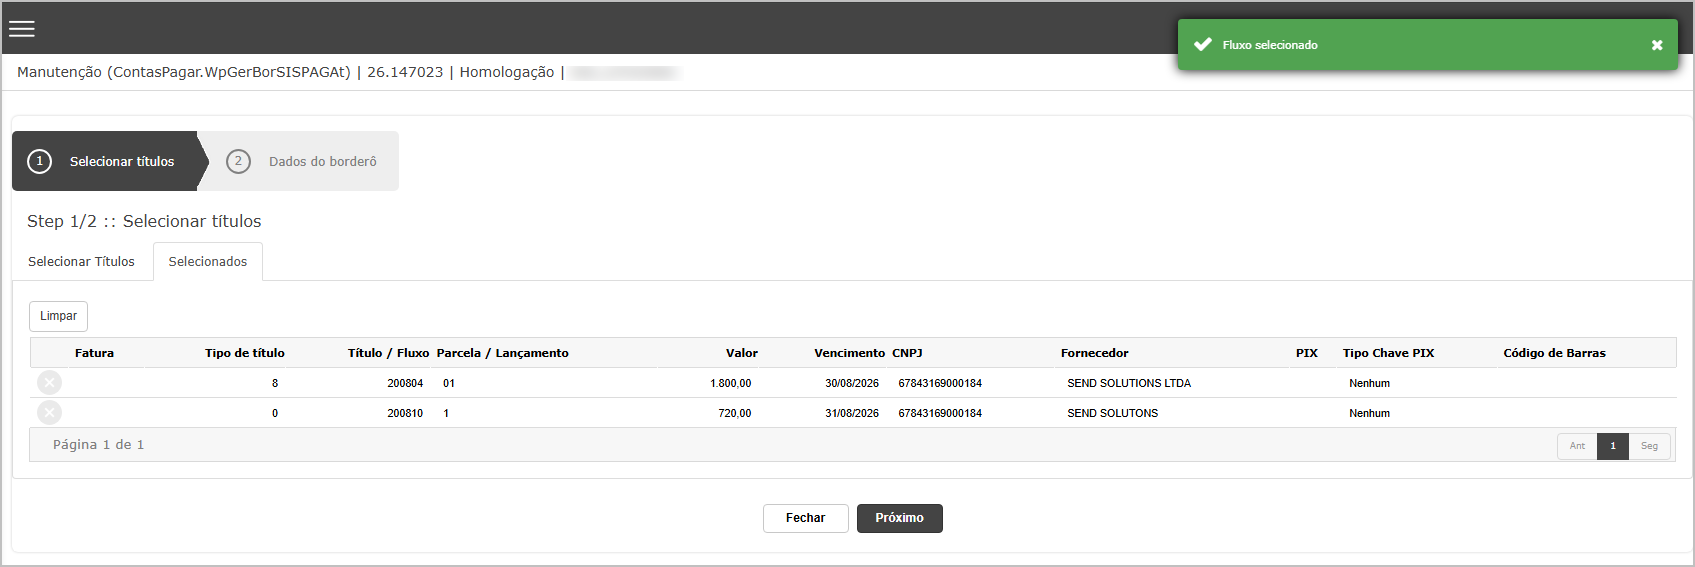The height and width of the screenshot is (567, 1695).
Task: Click the Parcela / Lançamento column header
Action: pos(502,353)
